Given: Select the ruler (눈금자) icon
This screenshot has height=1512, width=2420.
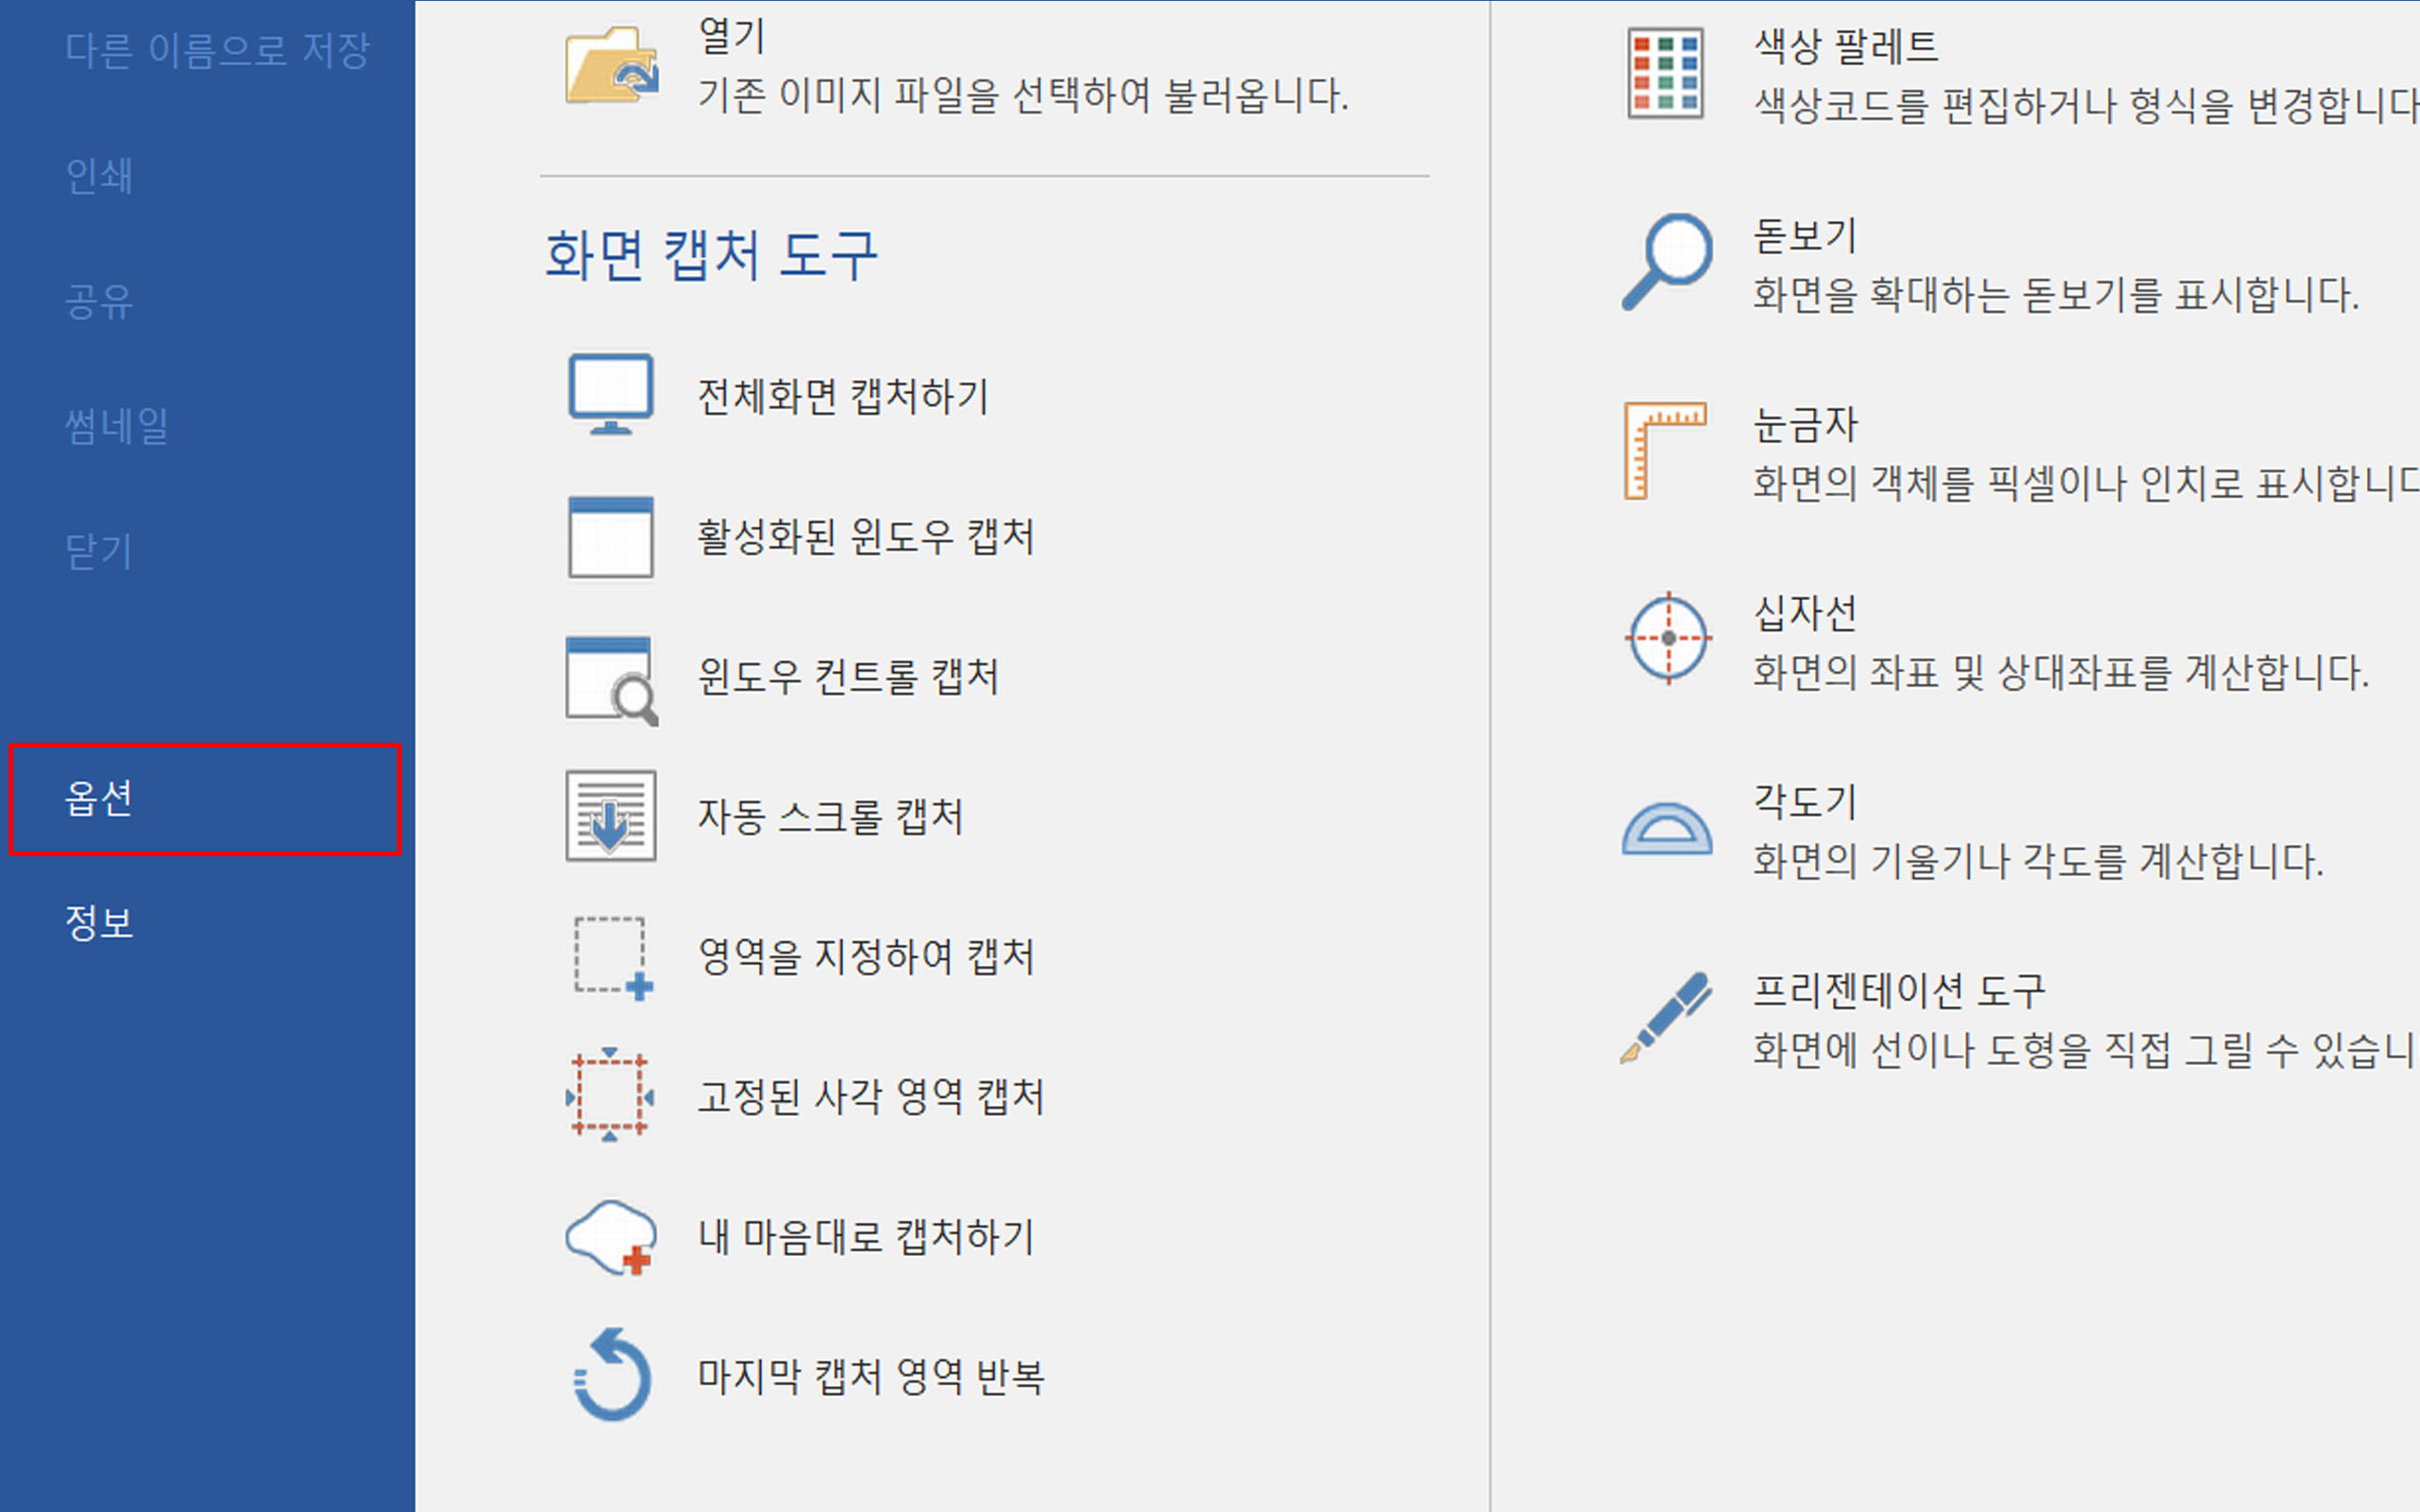Looking at the screenshot, I should [x=1665, y=451].
